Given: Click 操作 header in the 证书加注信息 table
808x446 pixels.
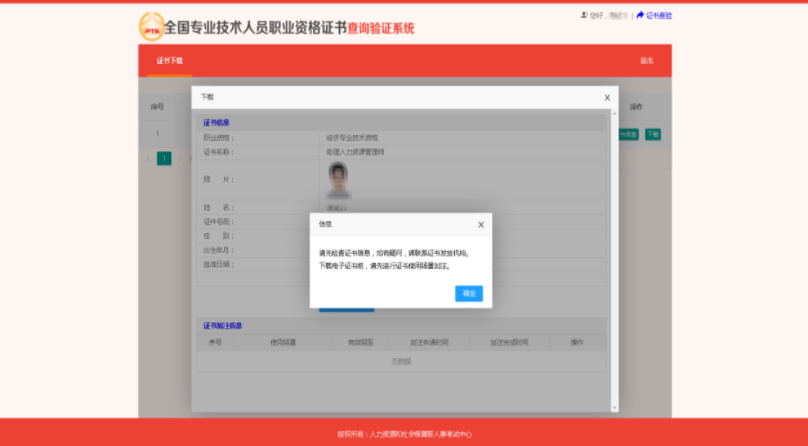Looking at the screenshot, I should coord(577,342).
